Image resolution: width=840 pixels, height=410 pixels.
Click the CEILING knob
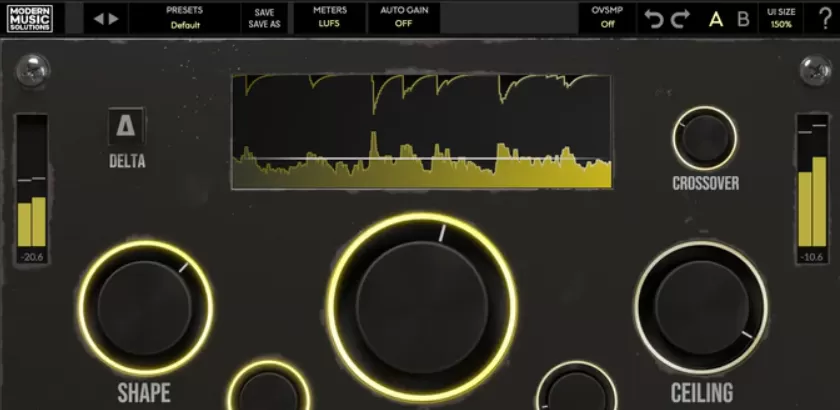[701, 308]
